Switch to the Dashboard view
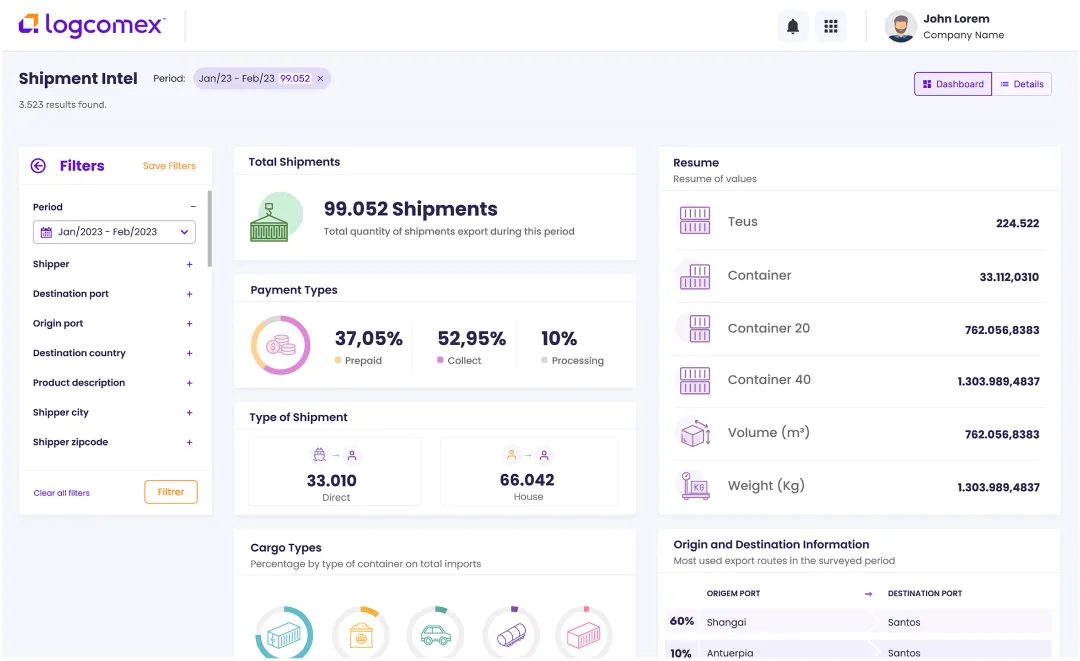Image resolution: width=1080 pixels, height=661 pixels. (952, 84)
